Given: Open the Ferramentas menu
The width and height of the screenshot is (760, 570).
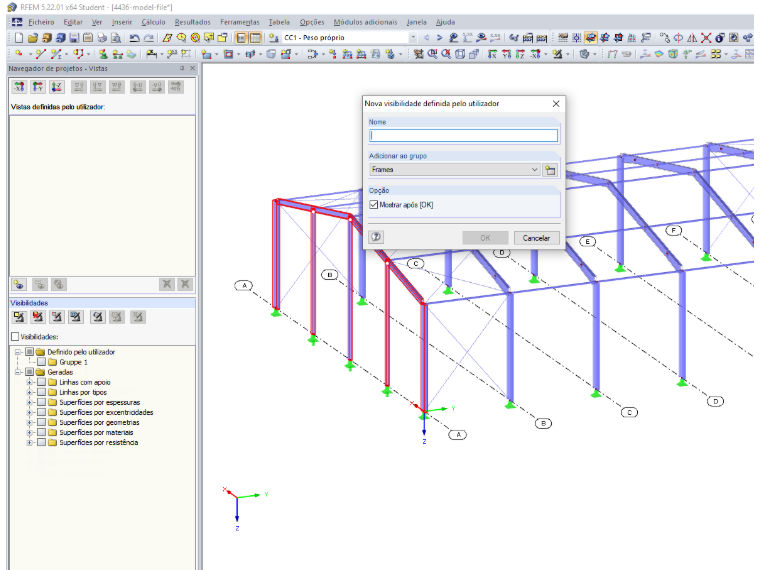Looking at the screenshot, I should [x=239, y=22].
